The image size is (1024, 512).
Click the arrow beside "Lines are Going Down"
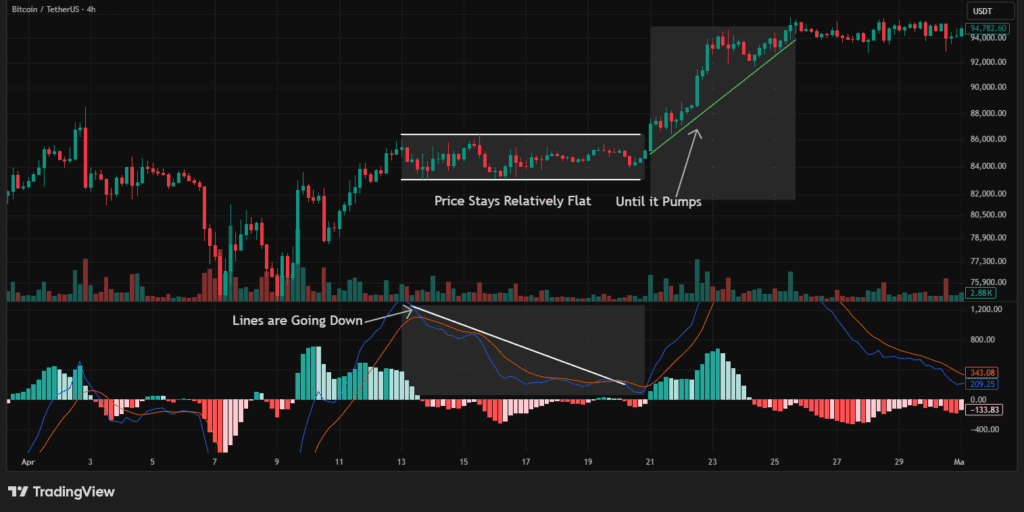pos(385,315)
